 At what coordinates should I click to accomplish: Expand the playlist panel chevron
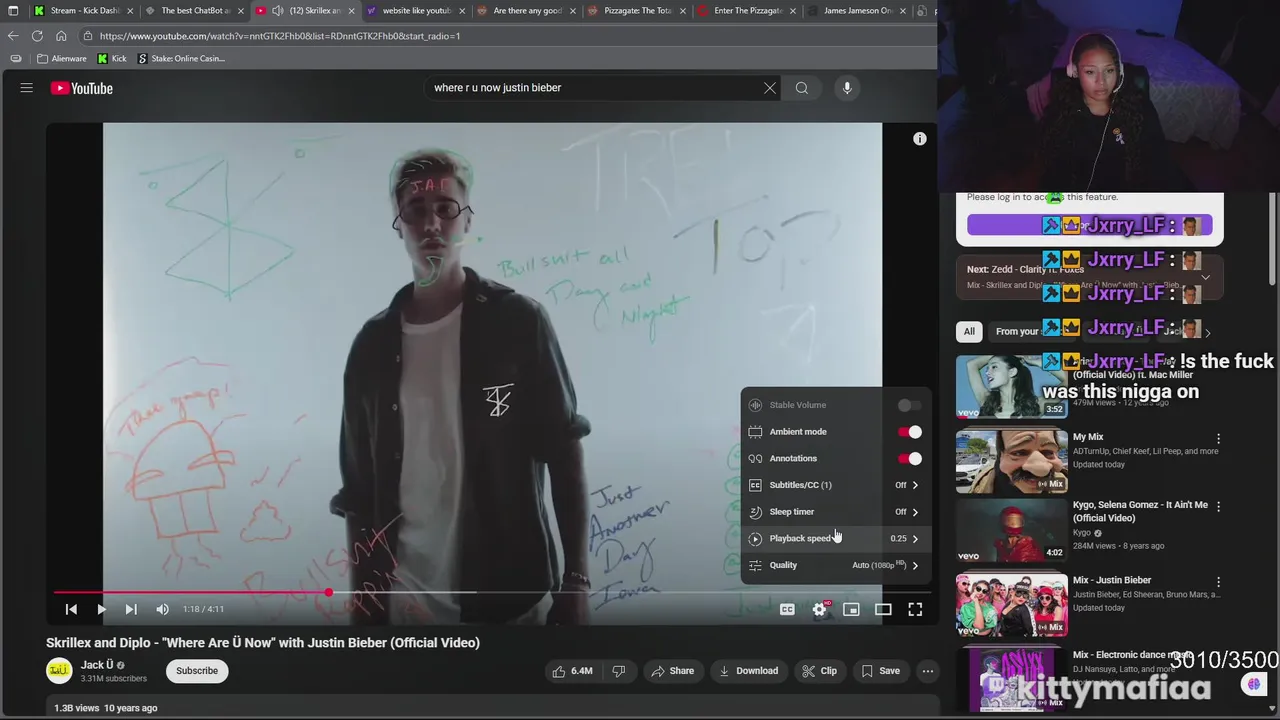coord(1205,277)
